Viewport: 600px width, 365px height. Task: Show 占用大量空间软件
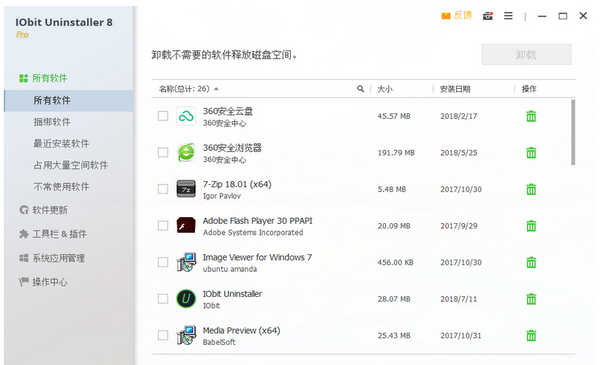coord(70,165)
